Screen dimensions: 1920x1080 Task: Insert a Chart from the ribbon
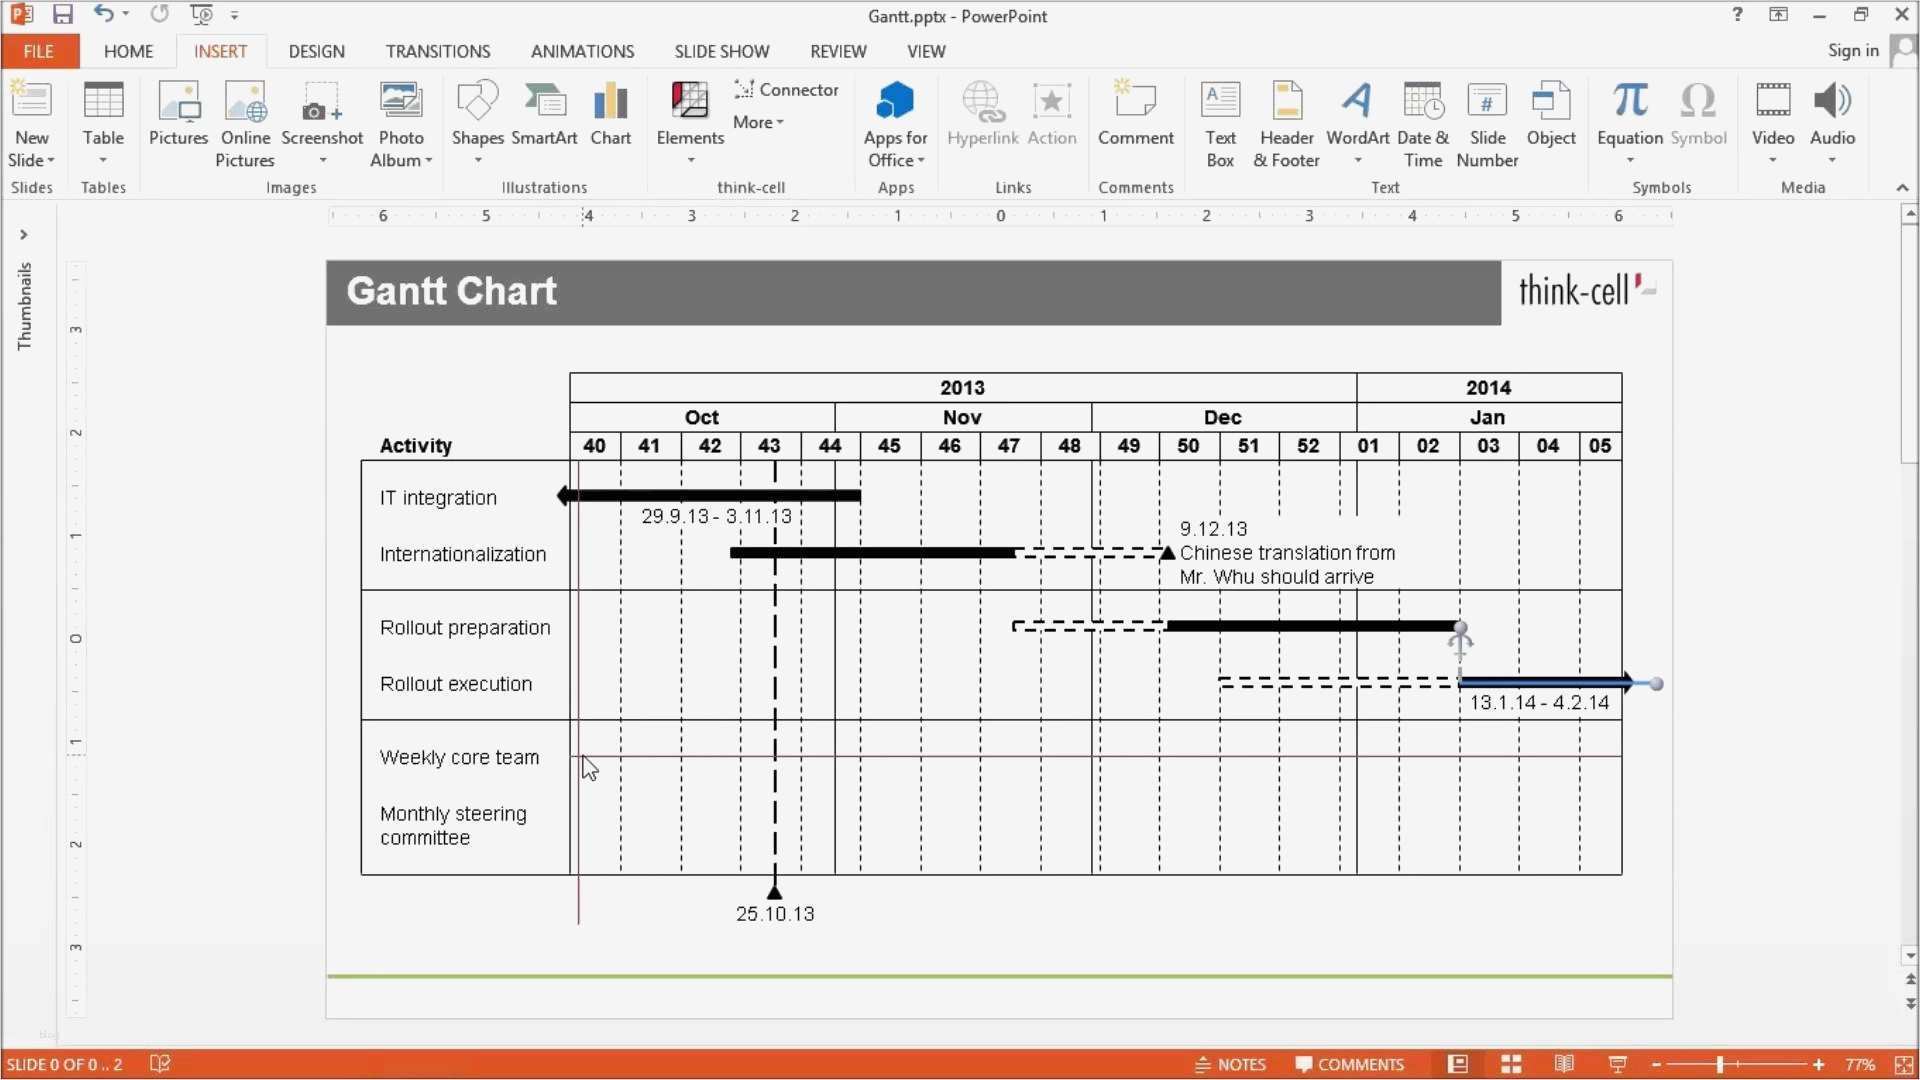(x=610, y=101)
